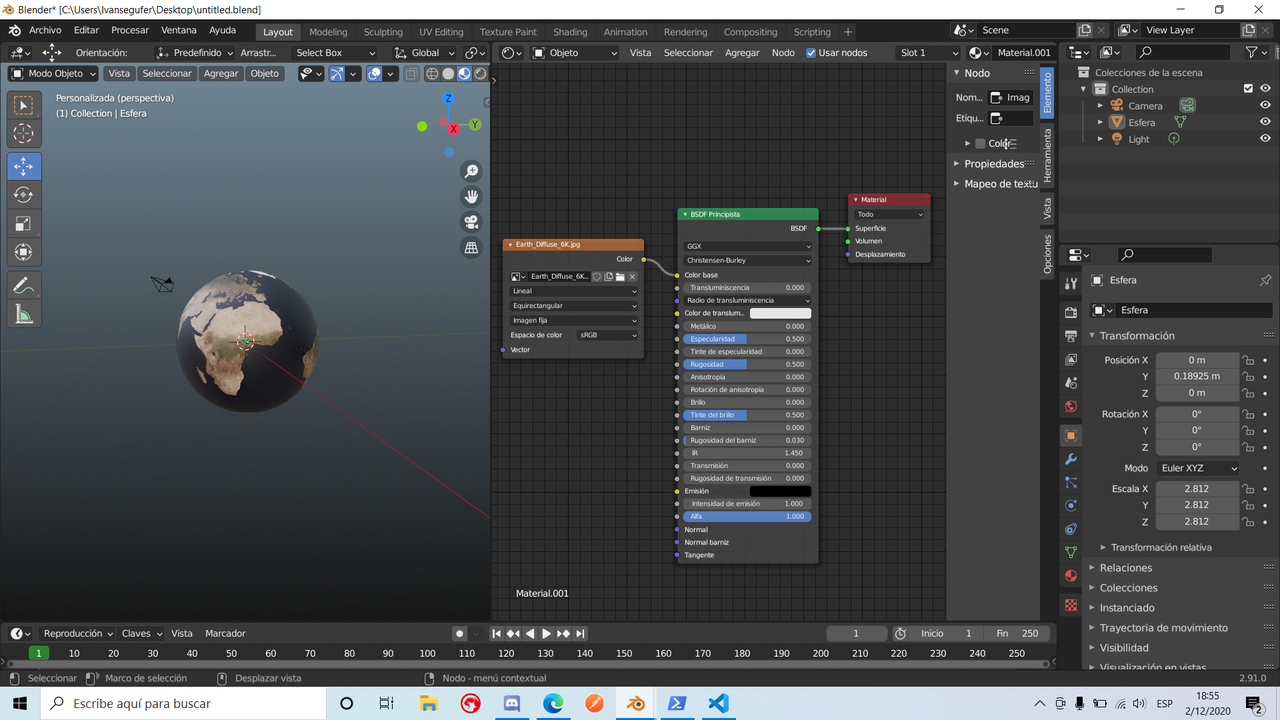Zoom the viewport with the magnifier icon
The image size is (1280, 720).
click(x=471, y=170)
